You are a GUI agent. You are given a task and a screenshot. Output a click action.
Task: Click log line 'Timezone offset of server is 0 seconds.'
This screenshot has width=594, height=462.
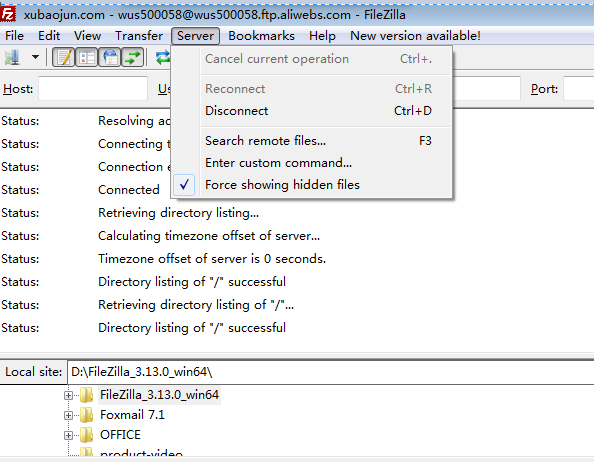[212, 259]
